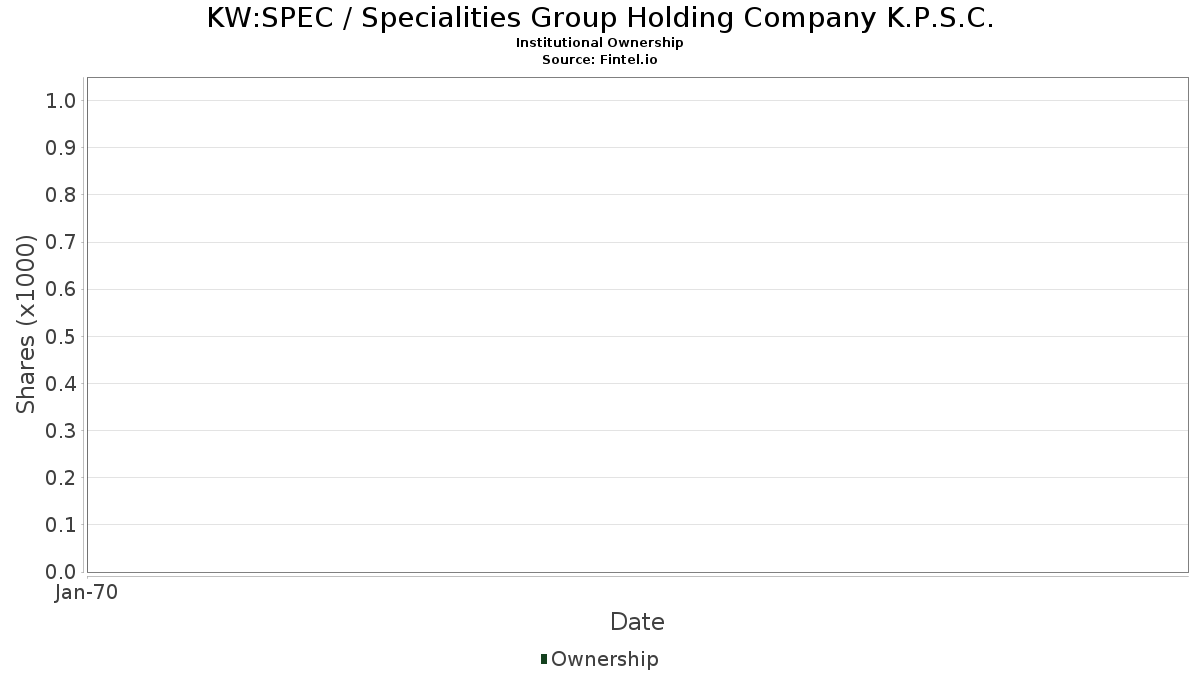
Task: Select the Institutional Ownership subtitle
Action: pos(600,43)
